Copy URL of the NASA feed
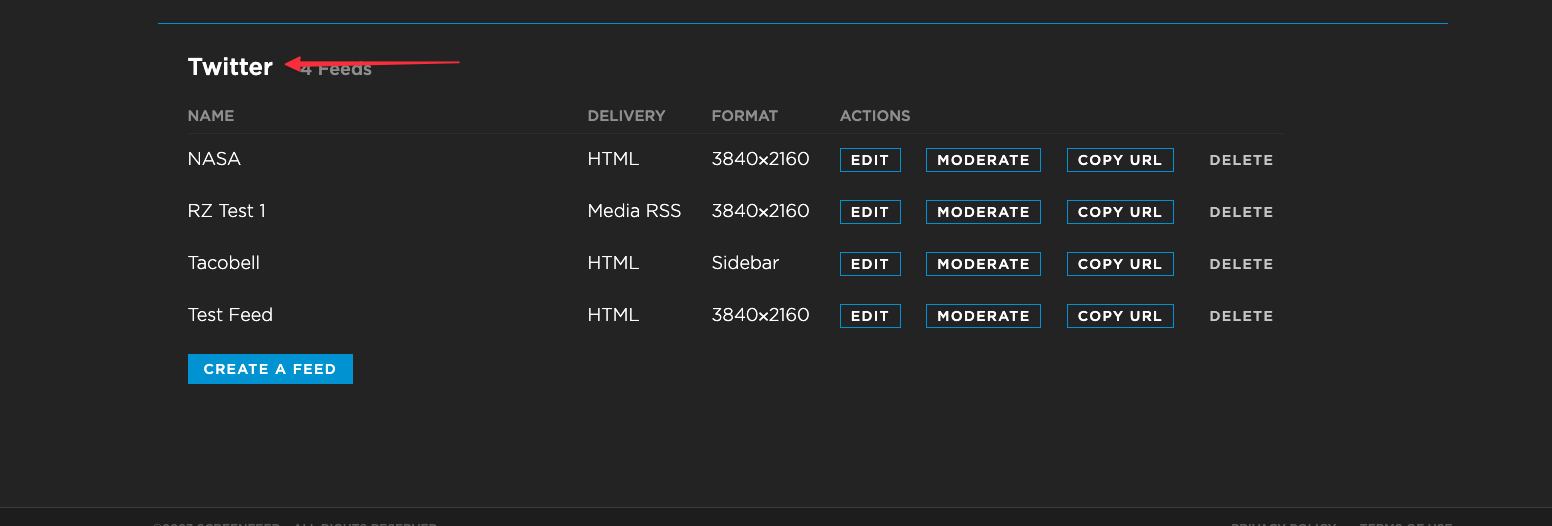This screenshot has width=1552, height=526. click(x=1120, y=160)
